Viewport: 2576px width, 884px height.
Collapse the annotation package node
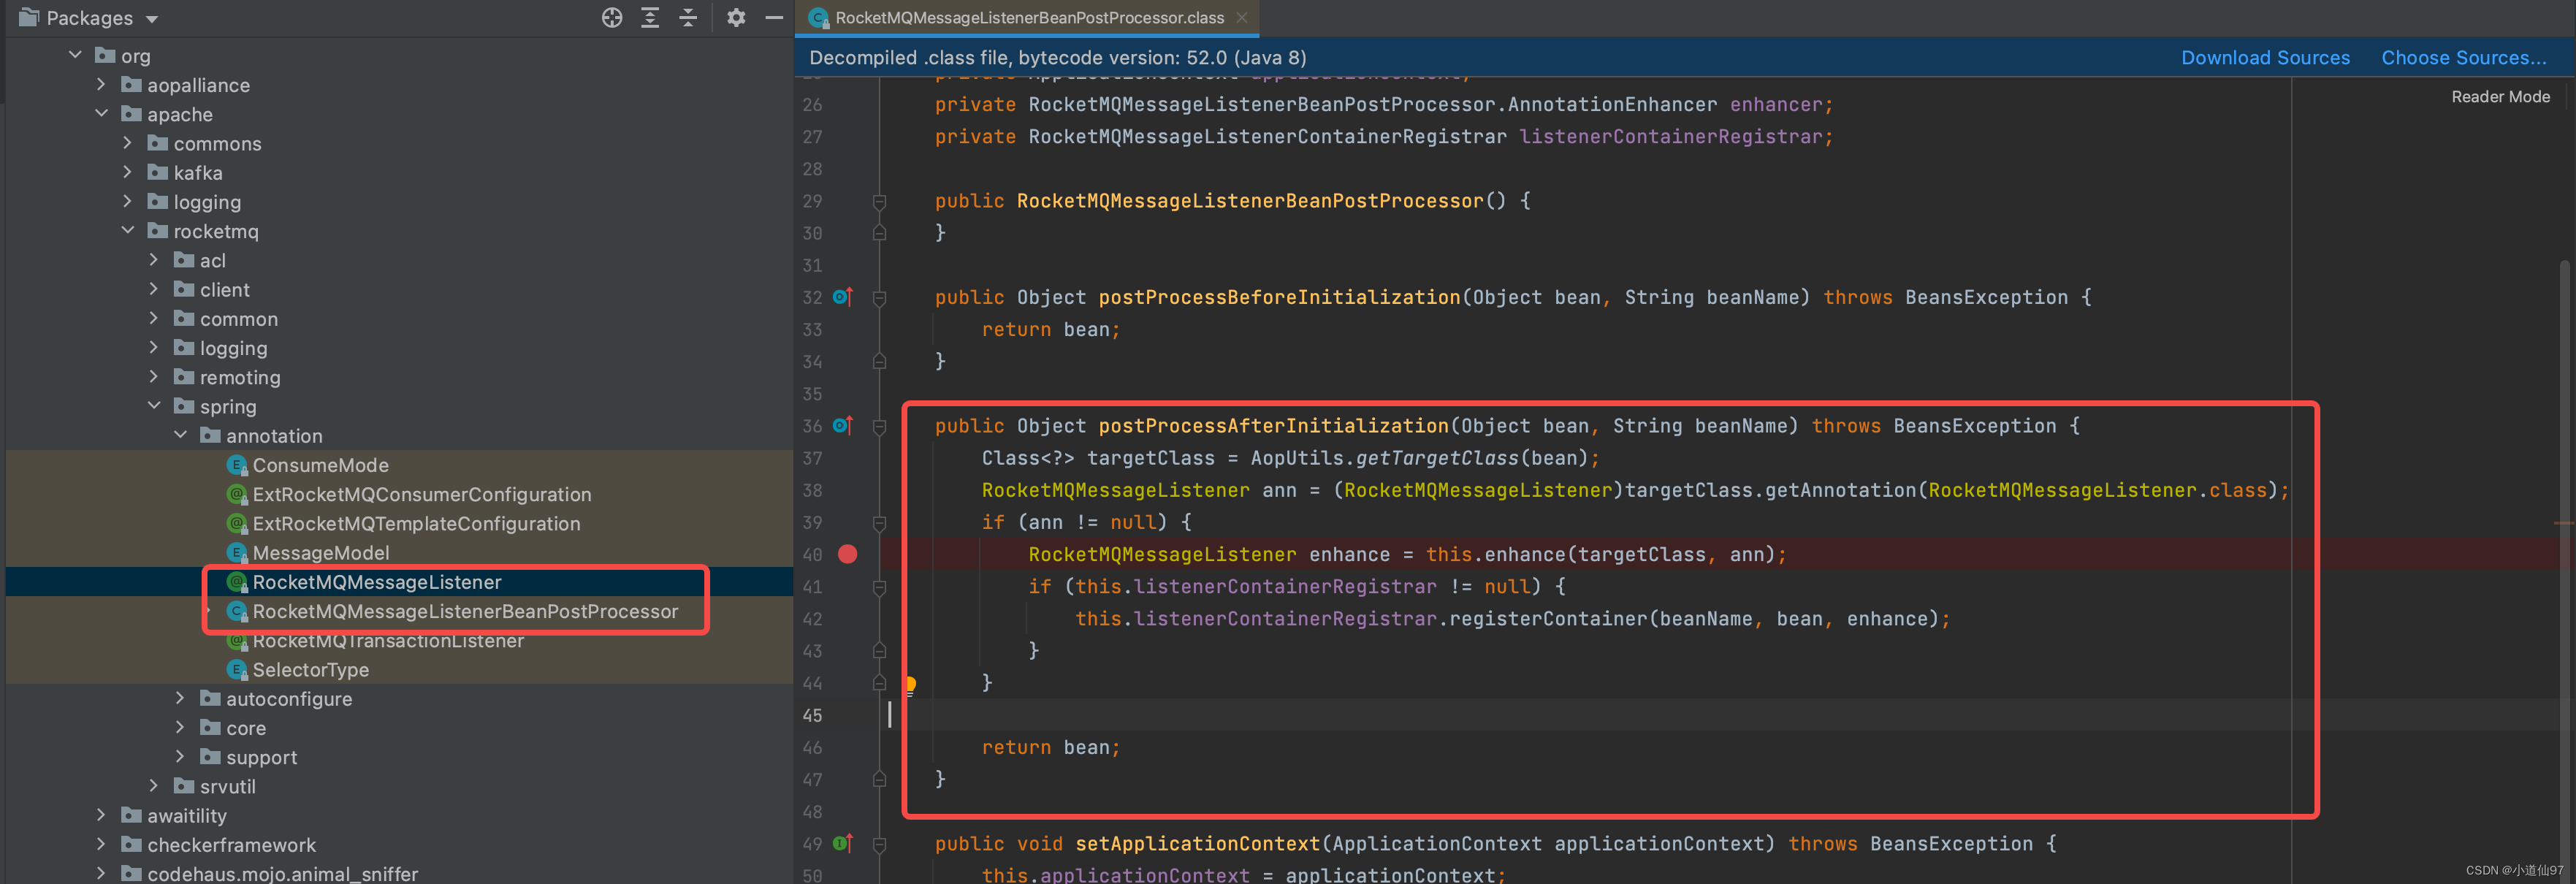(x=180, y=434)
